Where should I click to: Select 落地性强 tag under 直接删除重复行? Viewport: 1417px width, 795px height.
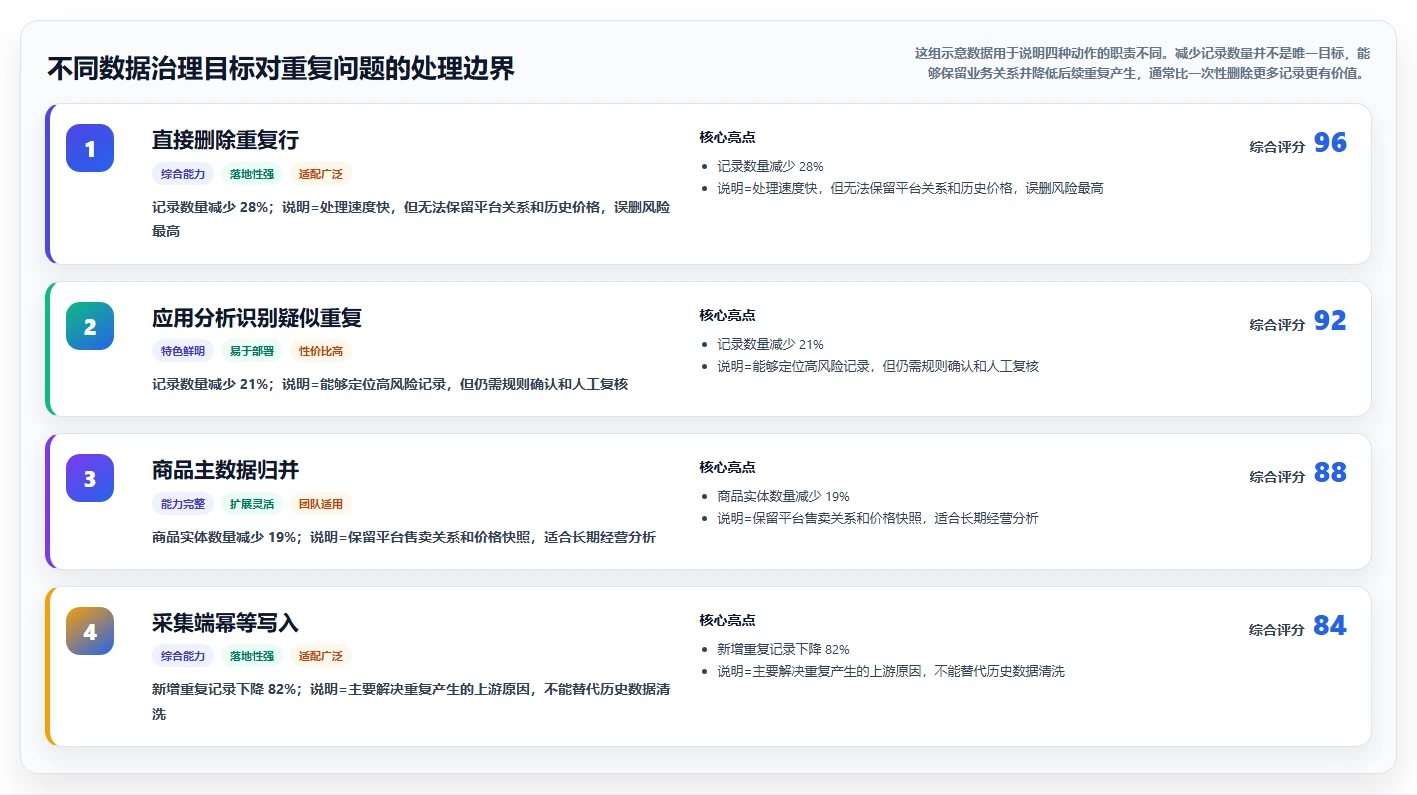(x=252, y=174)
